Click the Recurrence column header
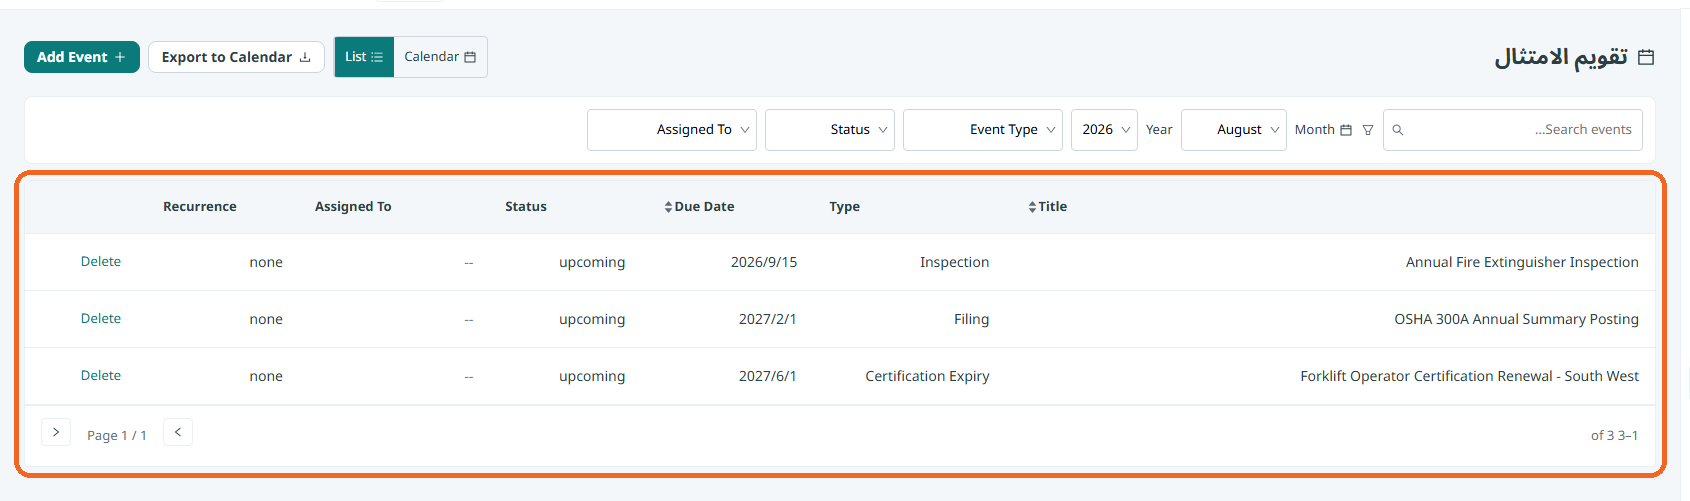1690x501 pixels. tap(200, 207)
